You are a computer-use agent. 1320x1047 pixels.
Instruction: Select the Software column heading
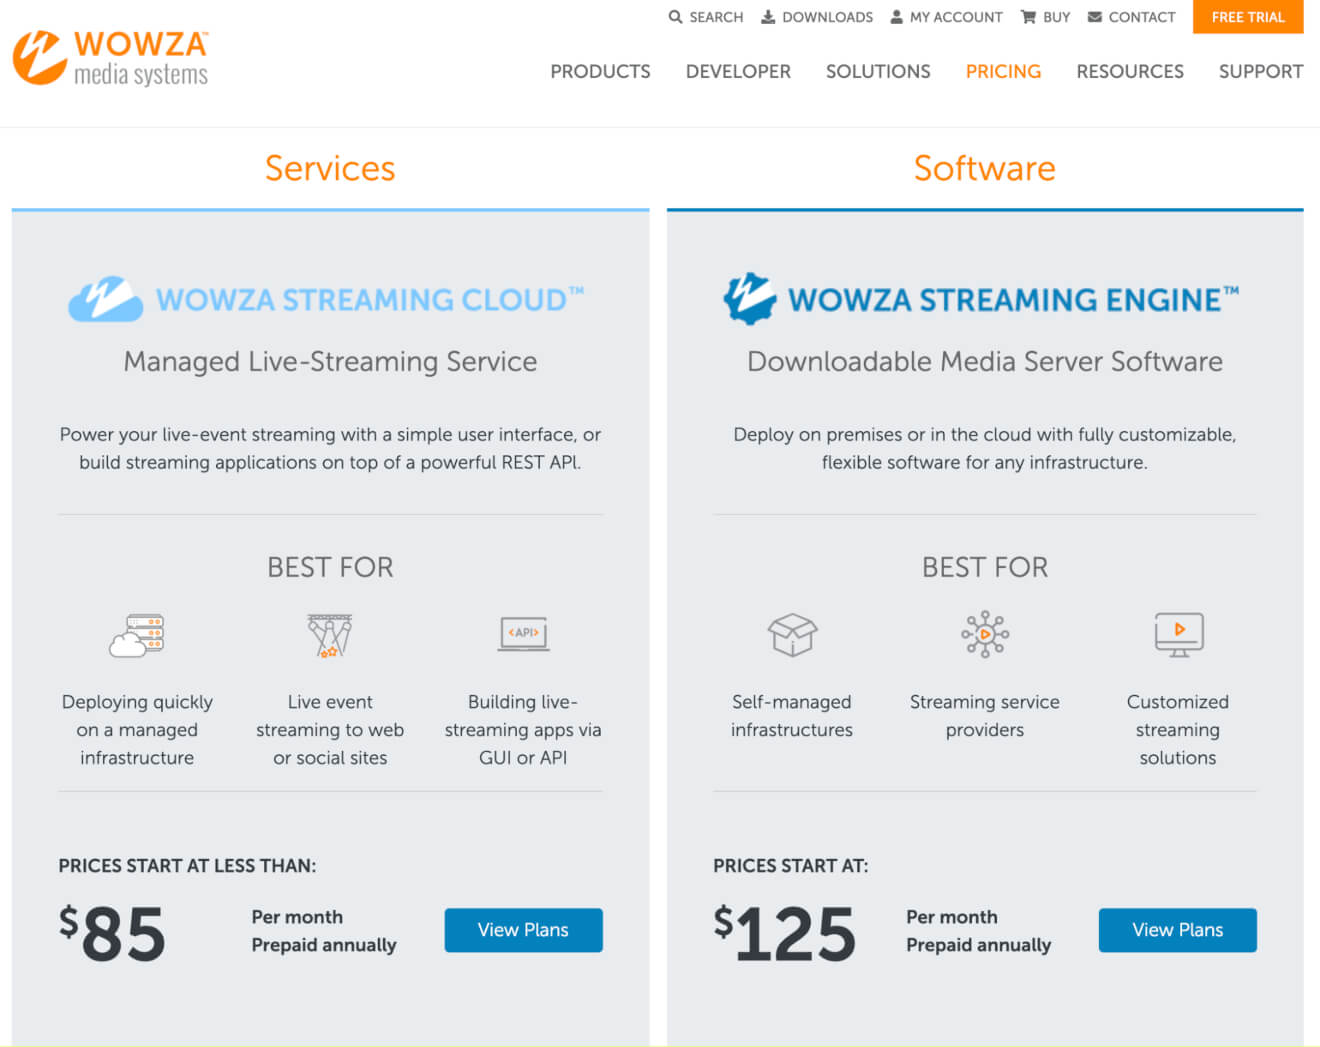[985, 168]
